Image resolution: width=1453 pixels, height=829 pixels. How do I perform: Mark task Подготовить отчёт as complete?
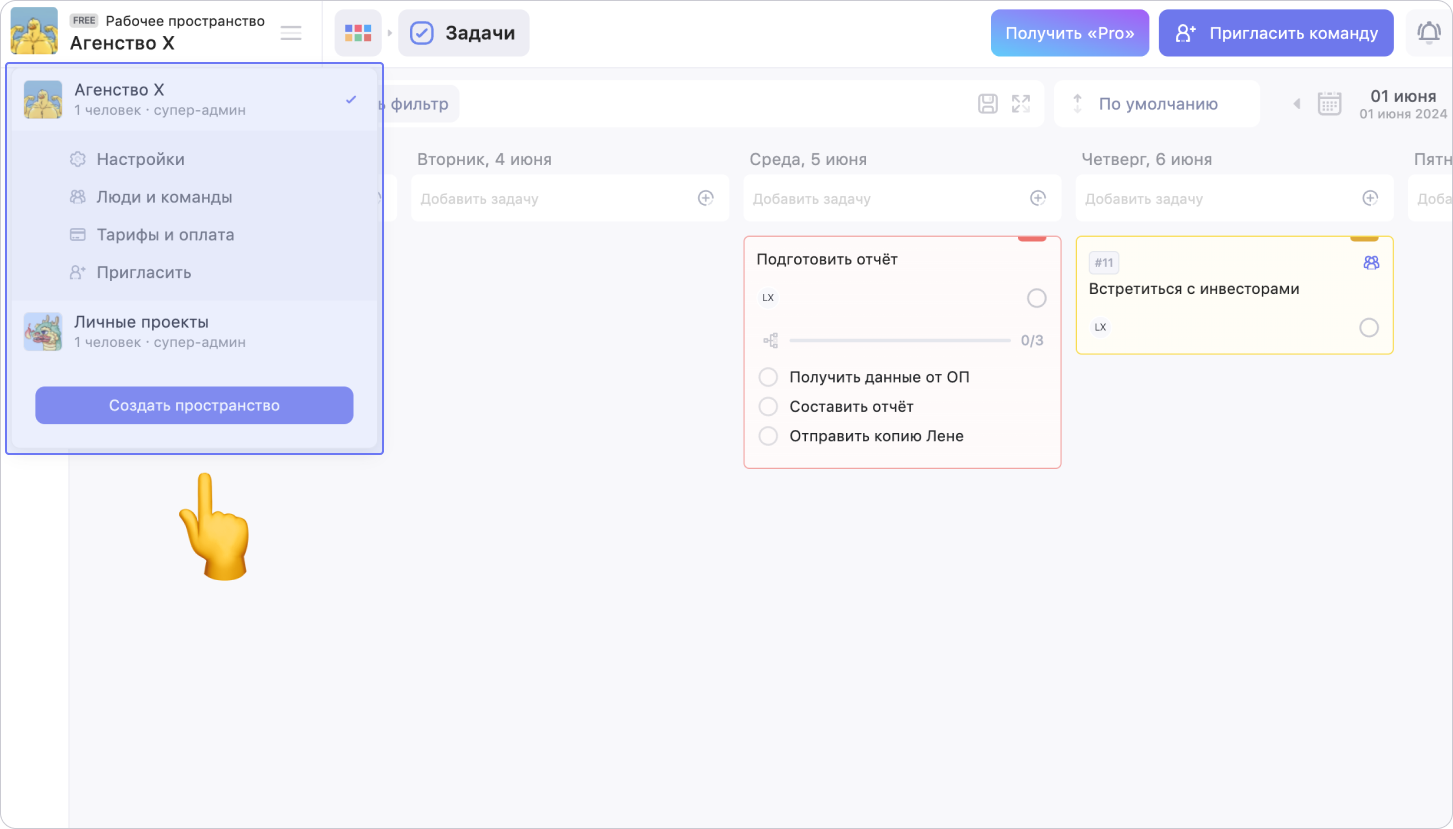[1036, 298]
